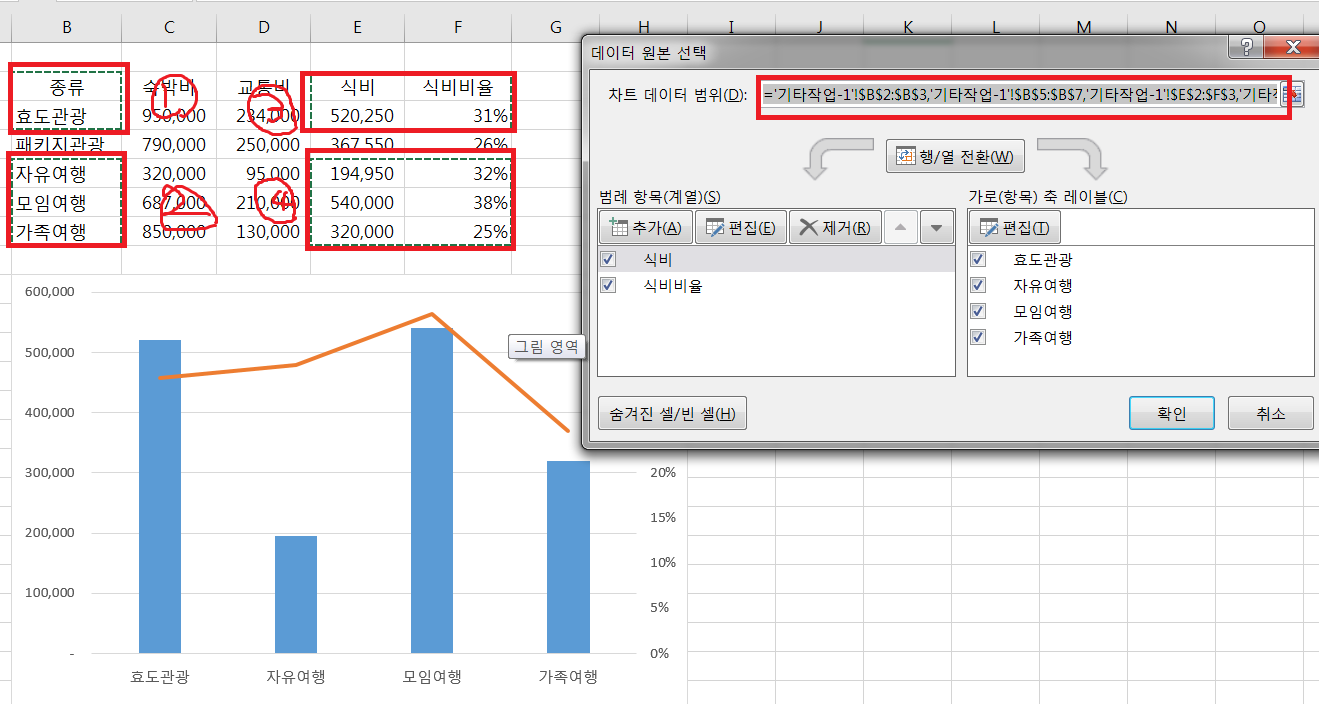
Task: Move series up with up arrow
Action: pos(900,228)
